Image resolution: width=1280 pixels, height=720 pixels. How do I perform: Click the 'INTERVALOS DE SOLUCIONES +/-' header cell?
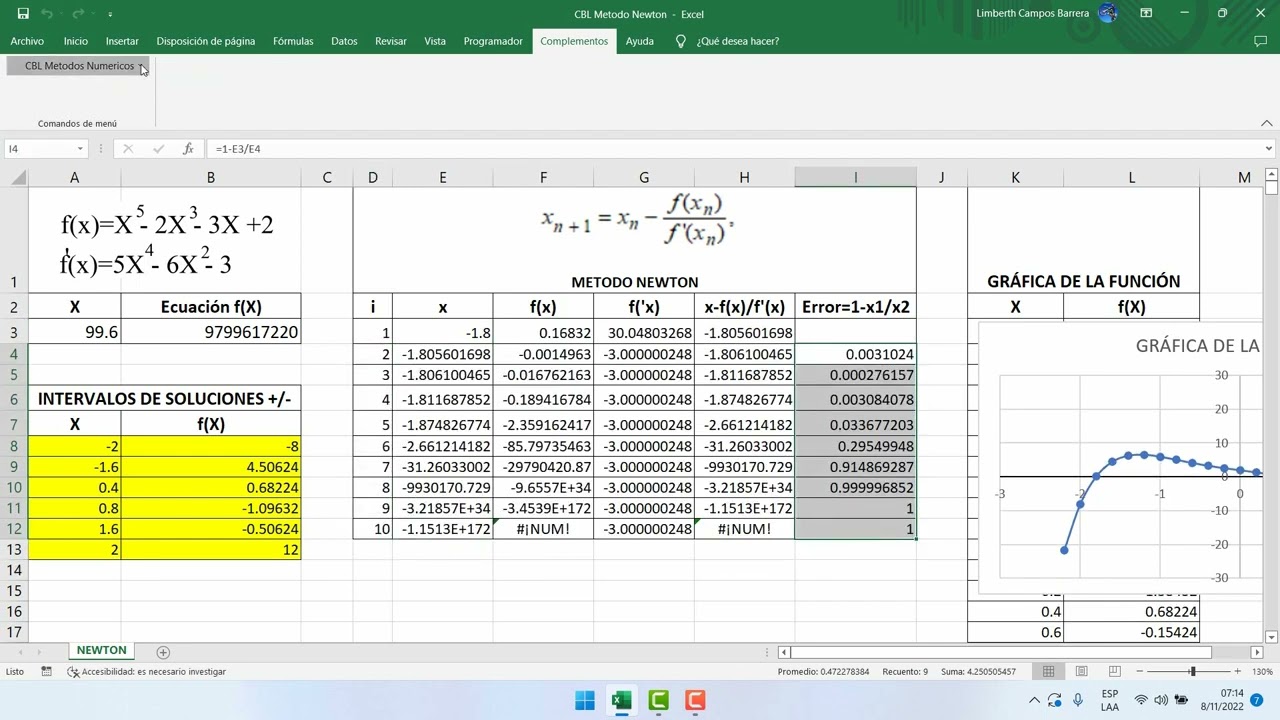coord(164,399)
